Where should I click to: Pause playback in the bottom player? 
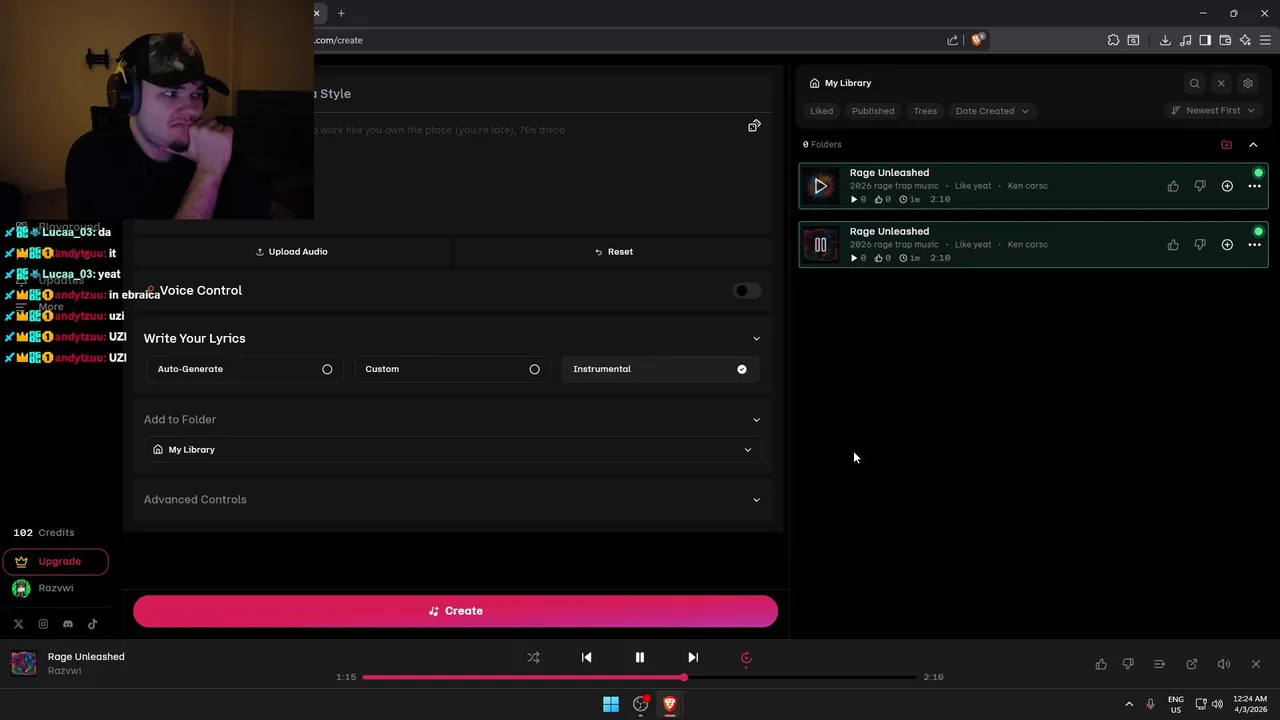(640, 658)
